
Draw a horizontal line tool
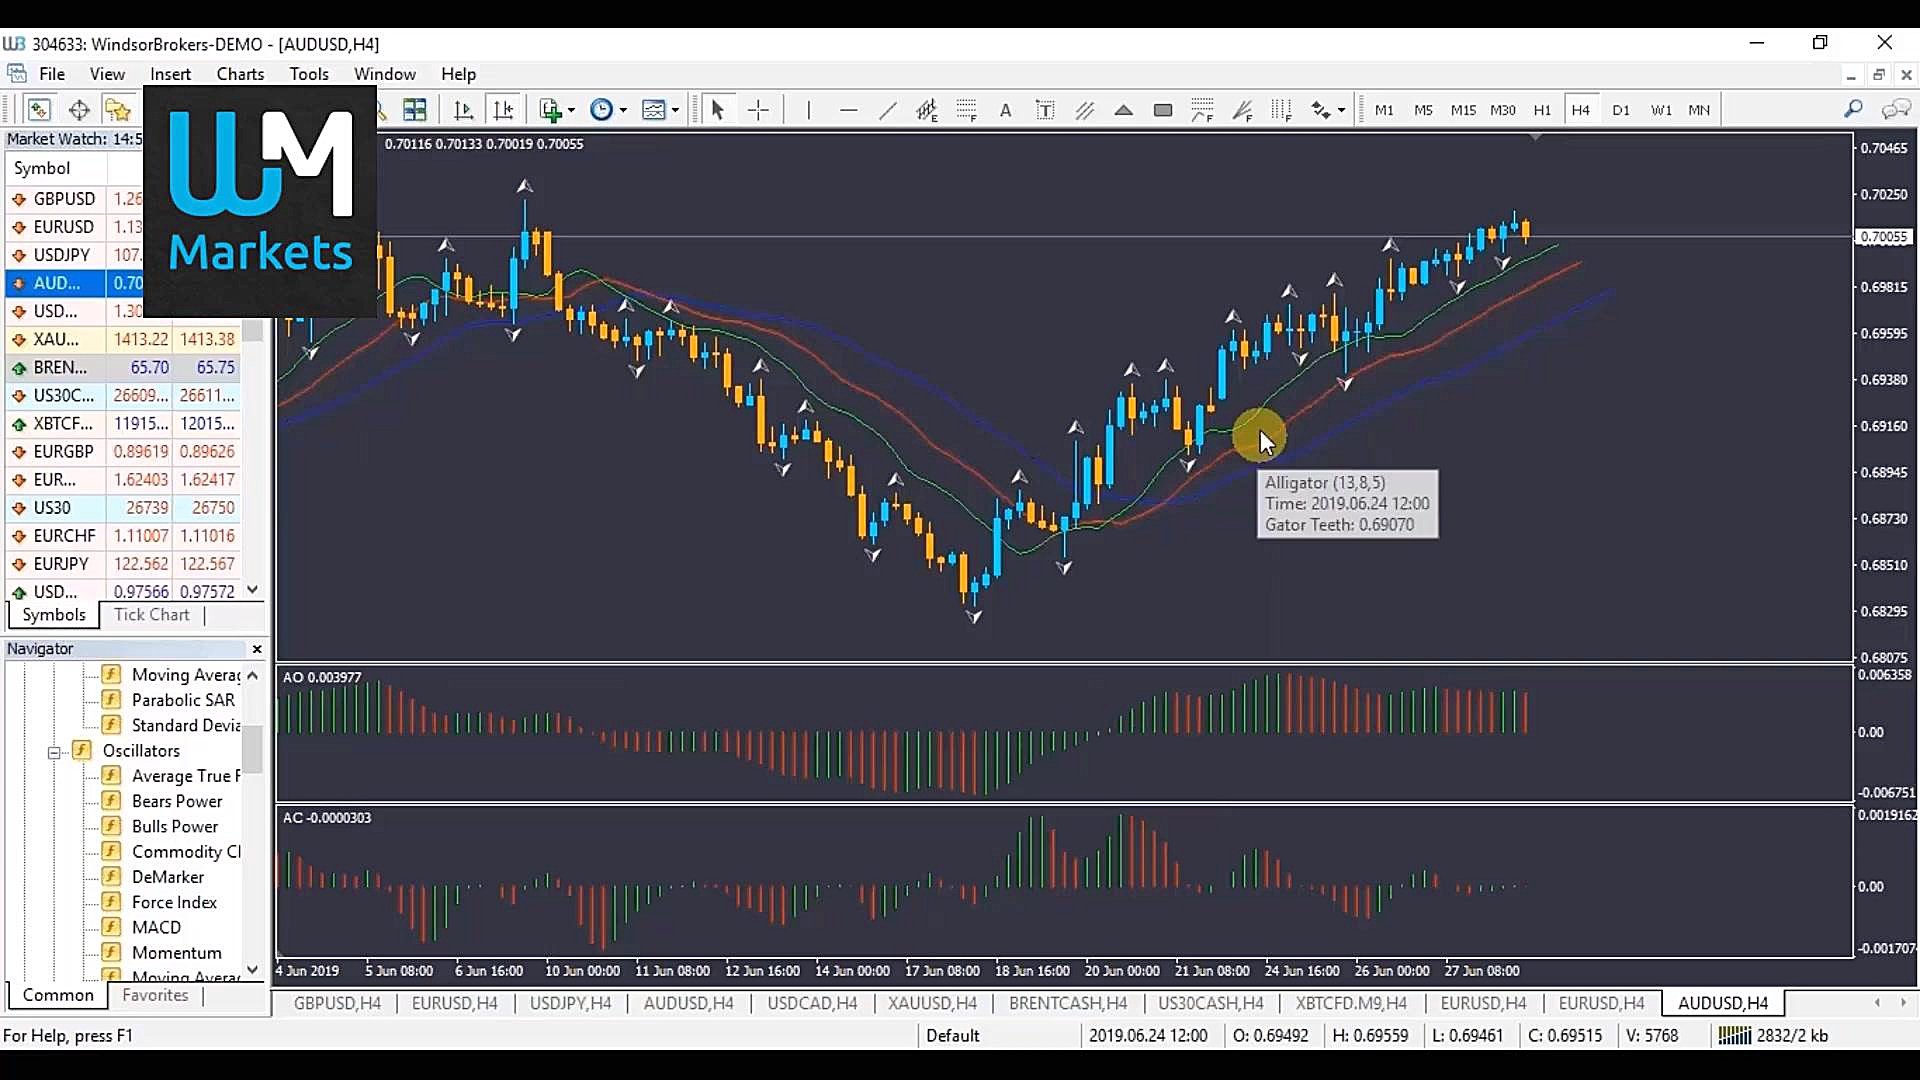click(x=848, y=110)
